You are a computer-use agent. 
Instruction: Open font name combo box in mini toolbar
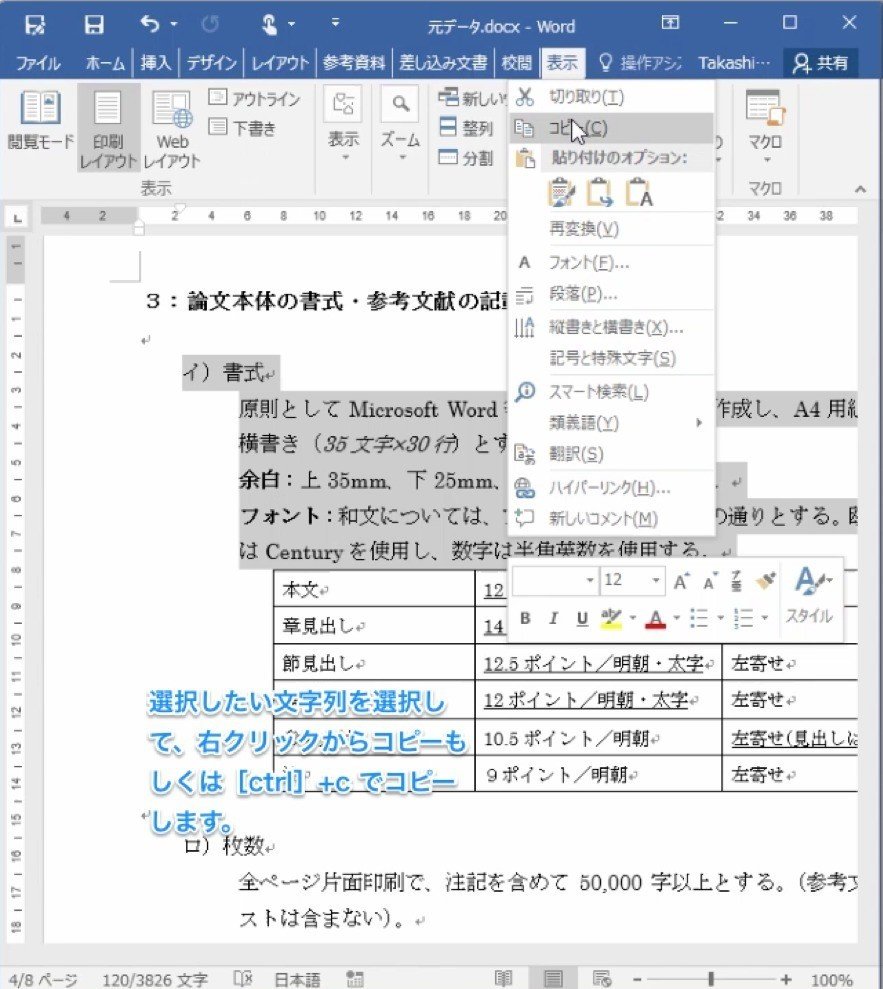coord(555,580)
